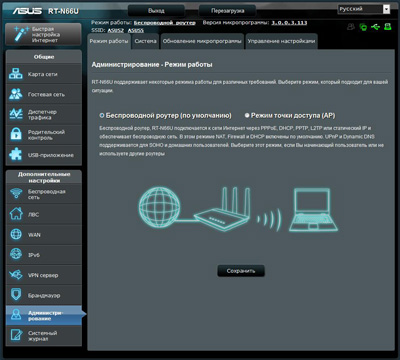The image size is (400, 360).
Task: Click the ASUS logo
Action: pyautogui.click(x=27, y=11)
